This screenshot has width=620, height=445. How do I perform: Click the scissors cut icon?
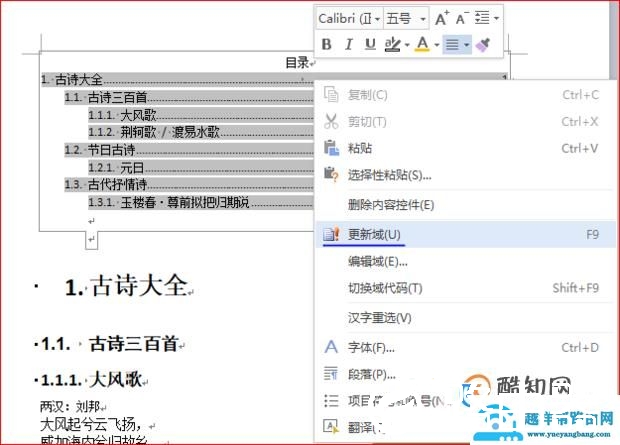(x=331, y=121)
